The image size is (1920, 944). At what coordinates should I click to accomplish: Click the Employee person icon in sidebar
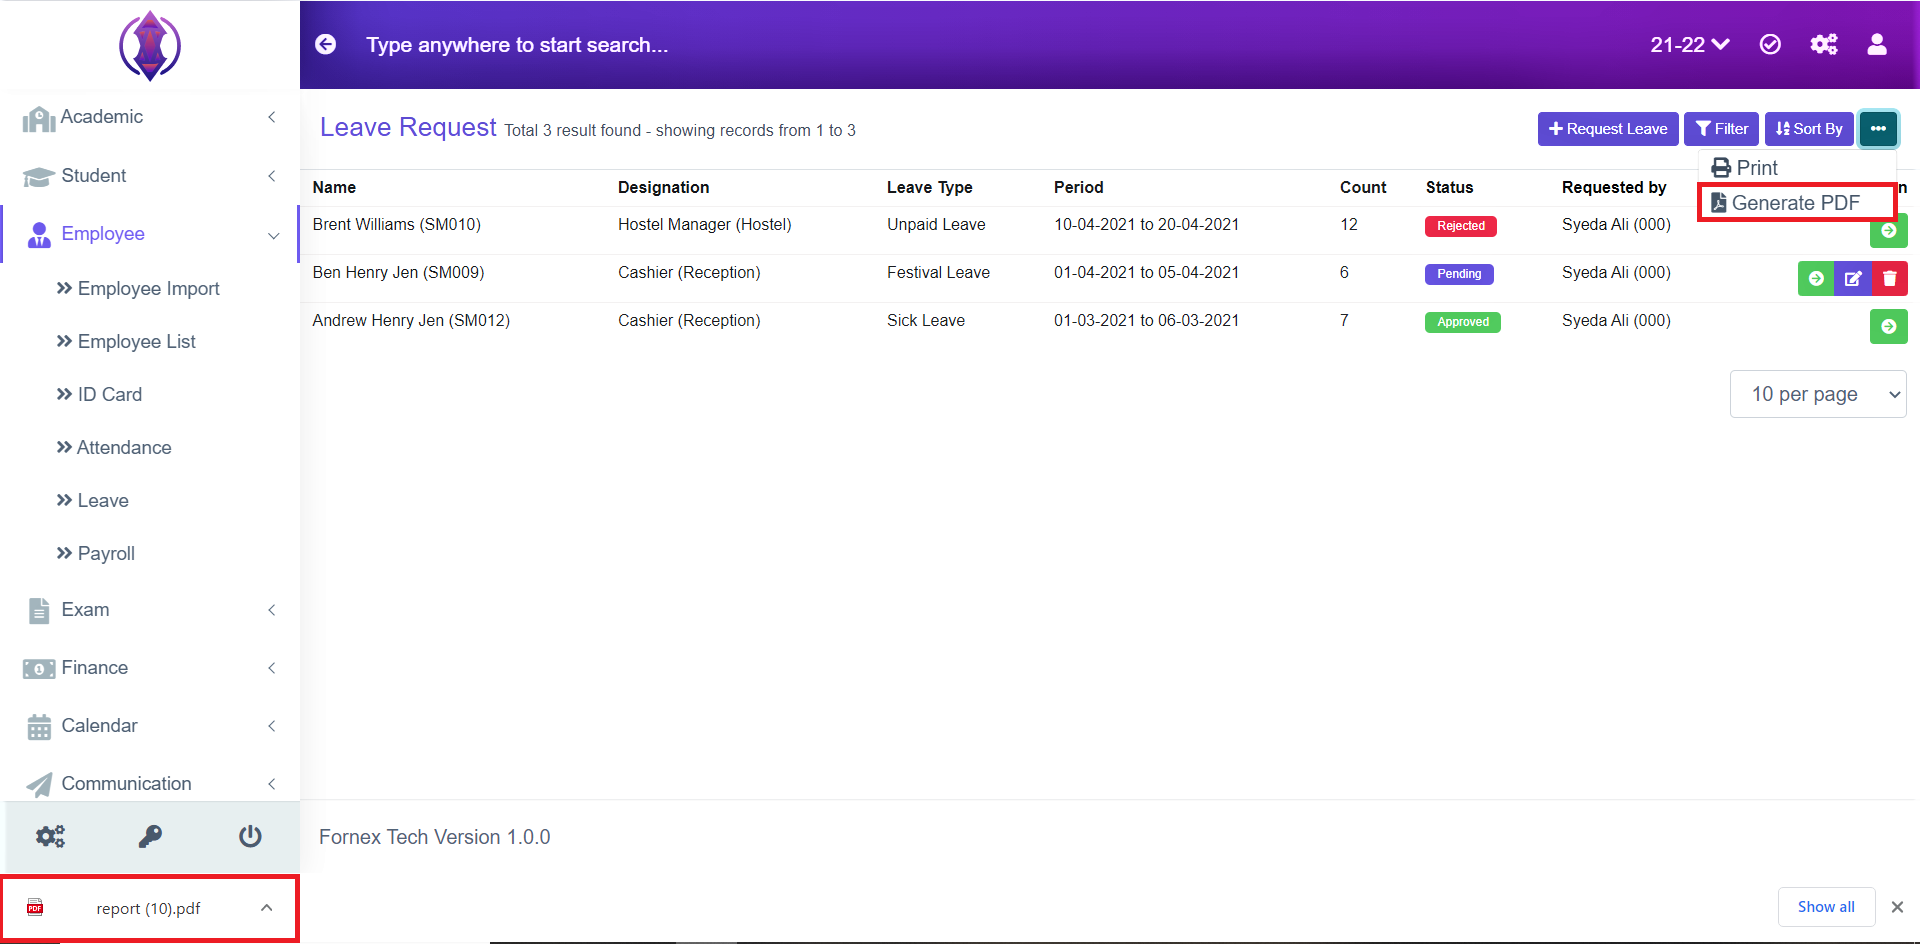point(39,235)
